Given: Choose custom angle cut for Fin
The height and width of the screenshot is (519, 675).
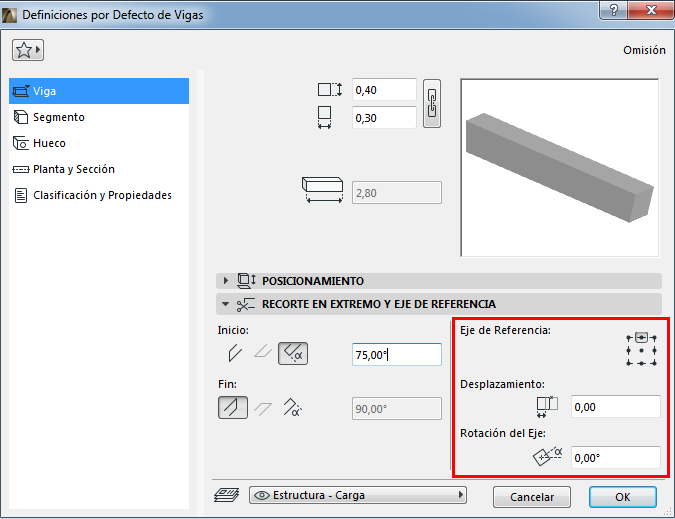Looking at the screenshot, I should click(292, 408).
